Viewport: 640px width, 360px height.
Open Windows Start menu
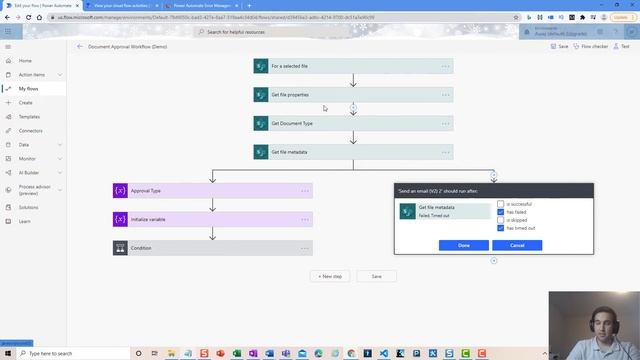(8, 353)
